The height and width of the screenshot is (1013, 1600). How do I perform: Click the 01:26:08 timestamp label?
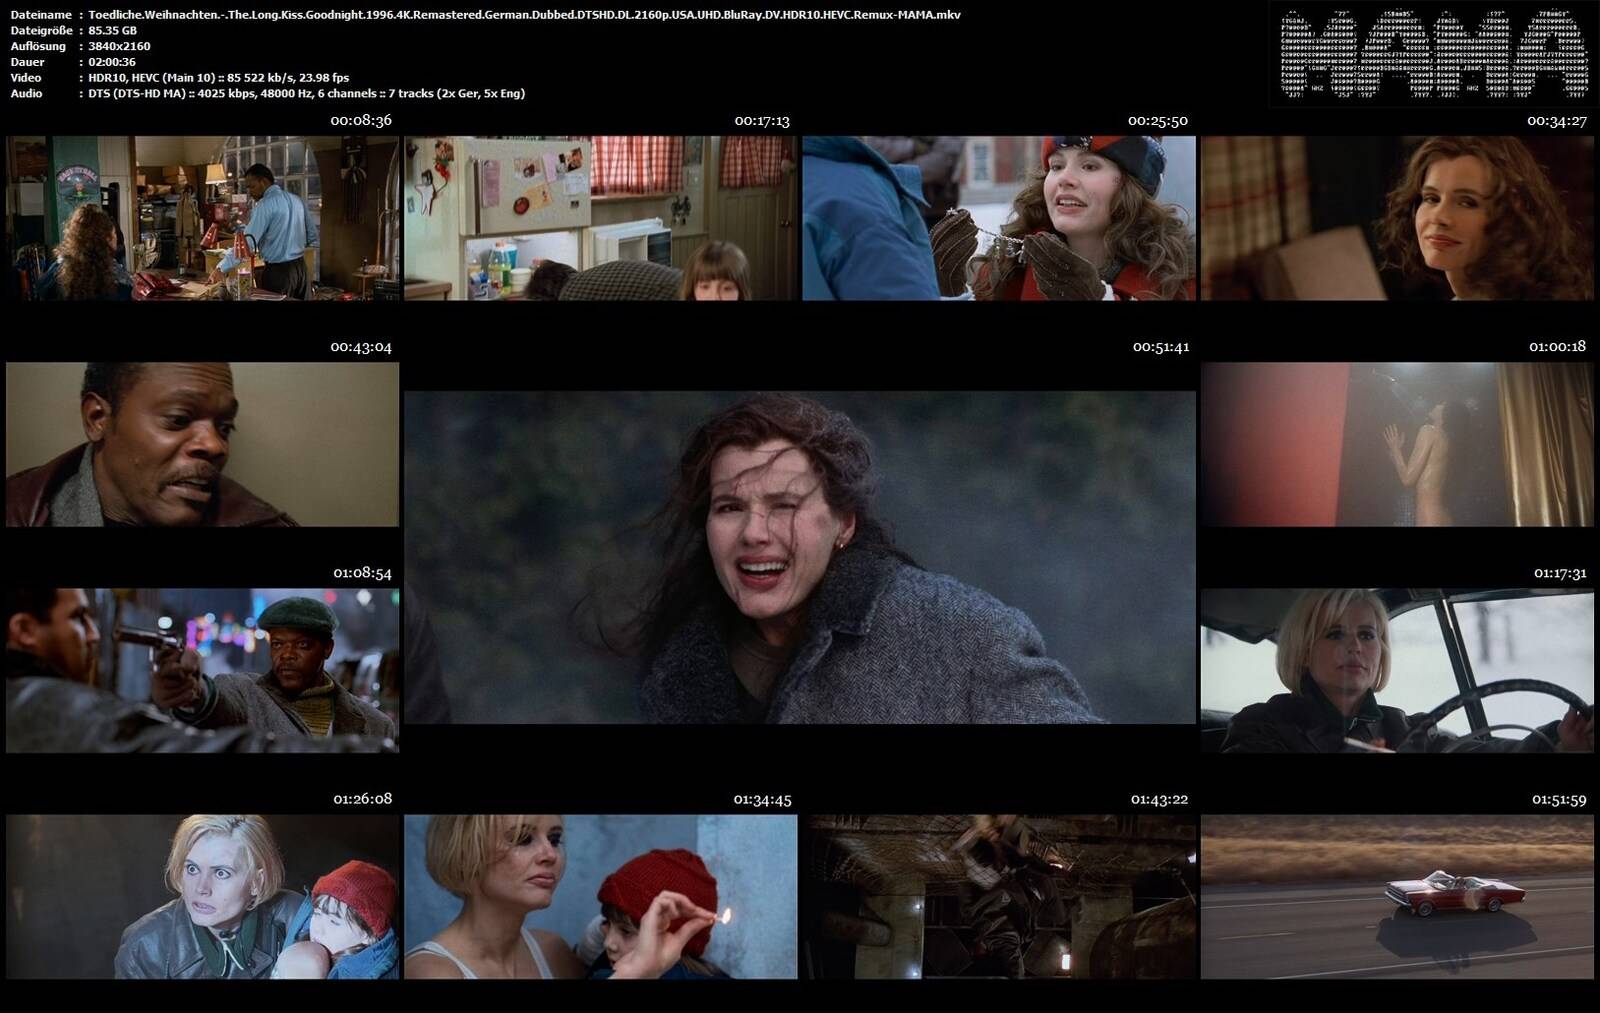coord(362,798)
